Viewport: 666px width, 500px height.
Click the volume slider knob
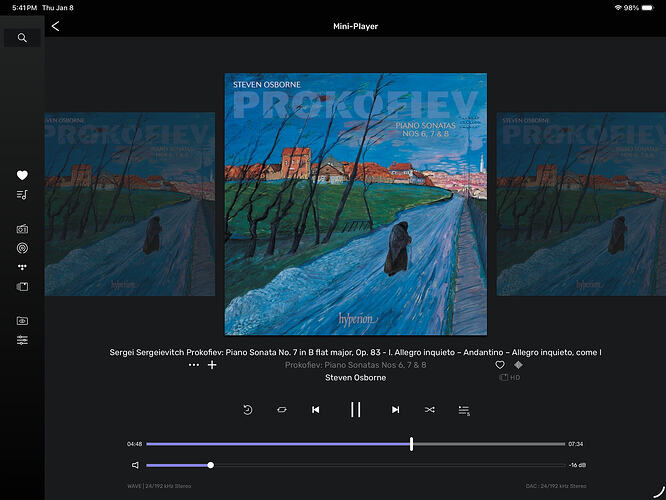(x=211, y=465)
